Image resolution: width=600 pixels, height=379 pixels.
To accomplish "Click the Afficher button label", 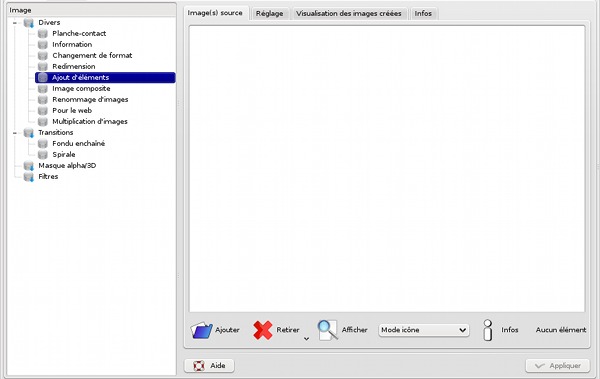I will click(x=354, y=330).
